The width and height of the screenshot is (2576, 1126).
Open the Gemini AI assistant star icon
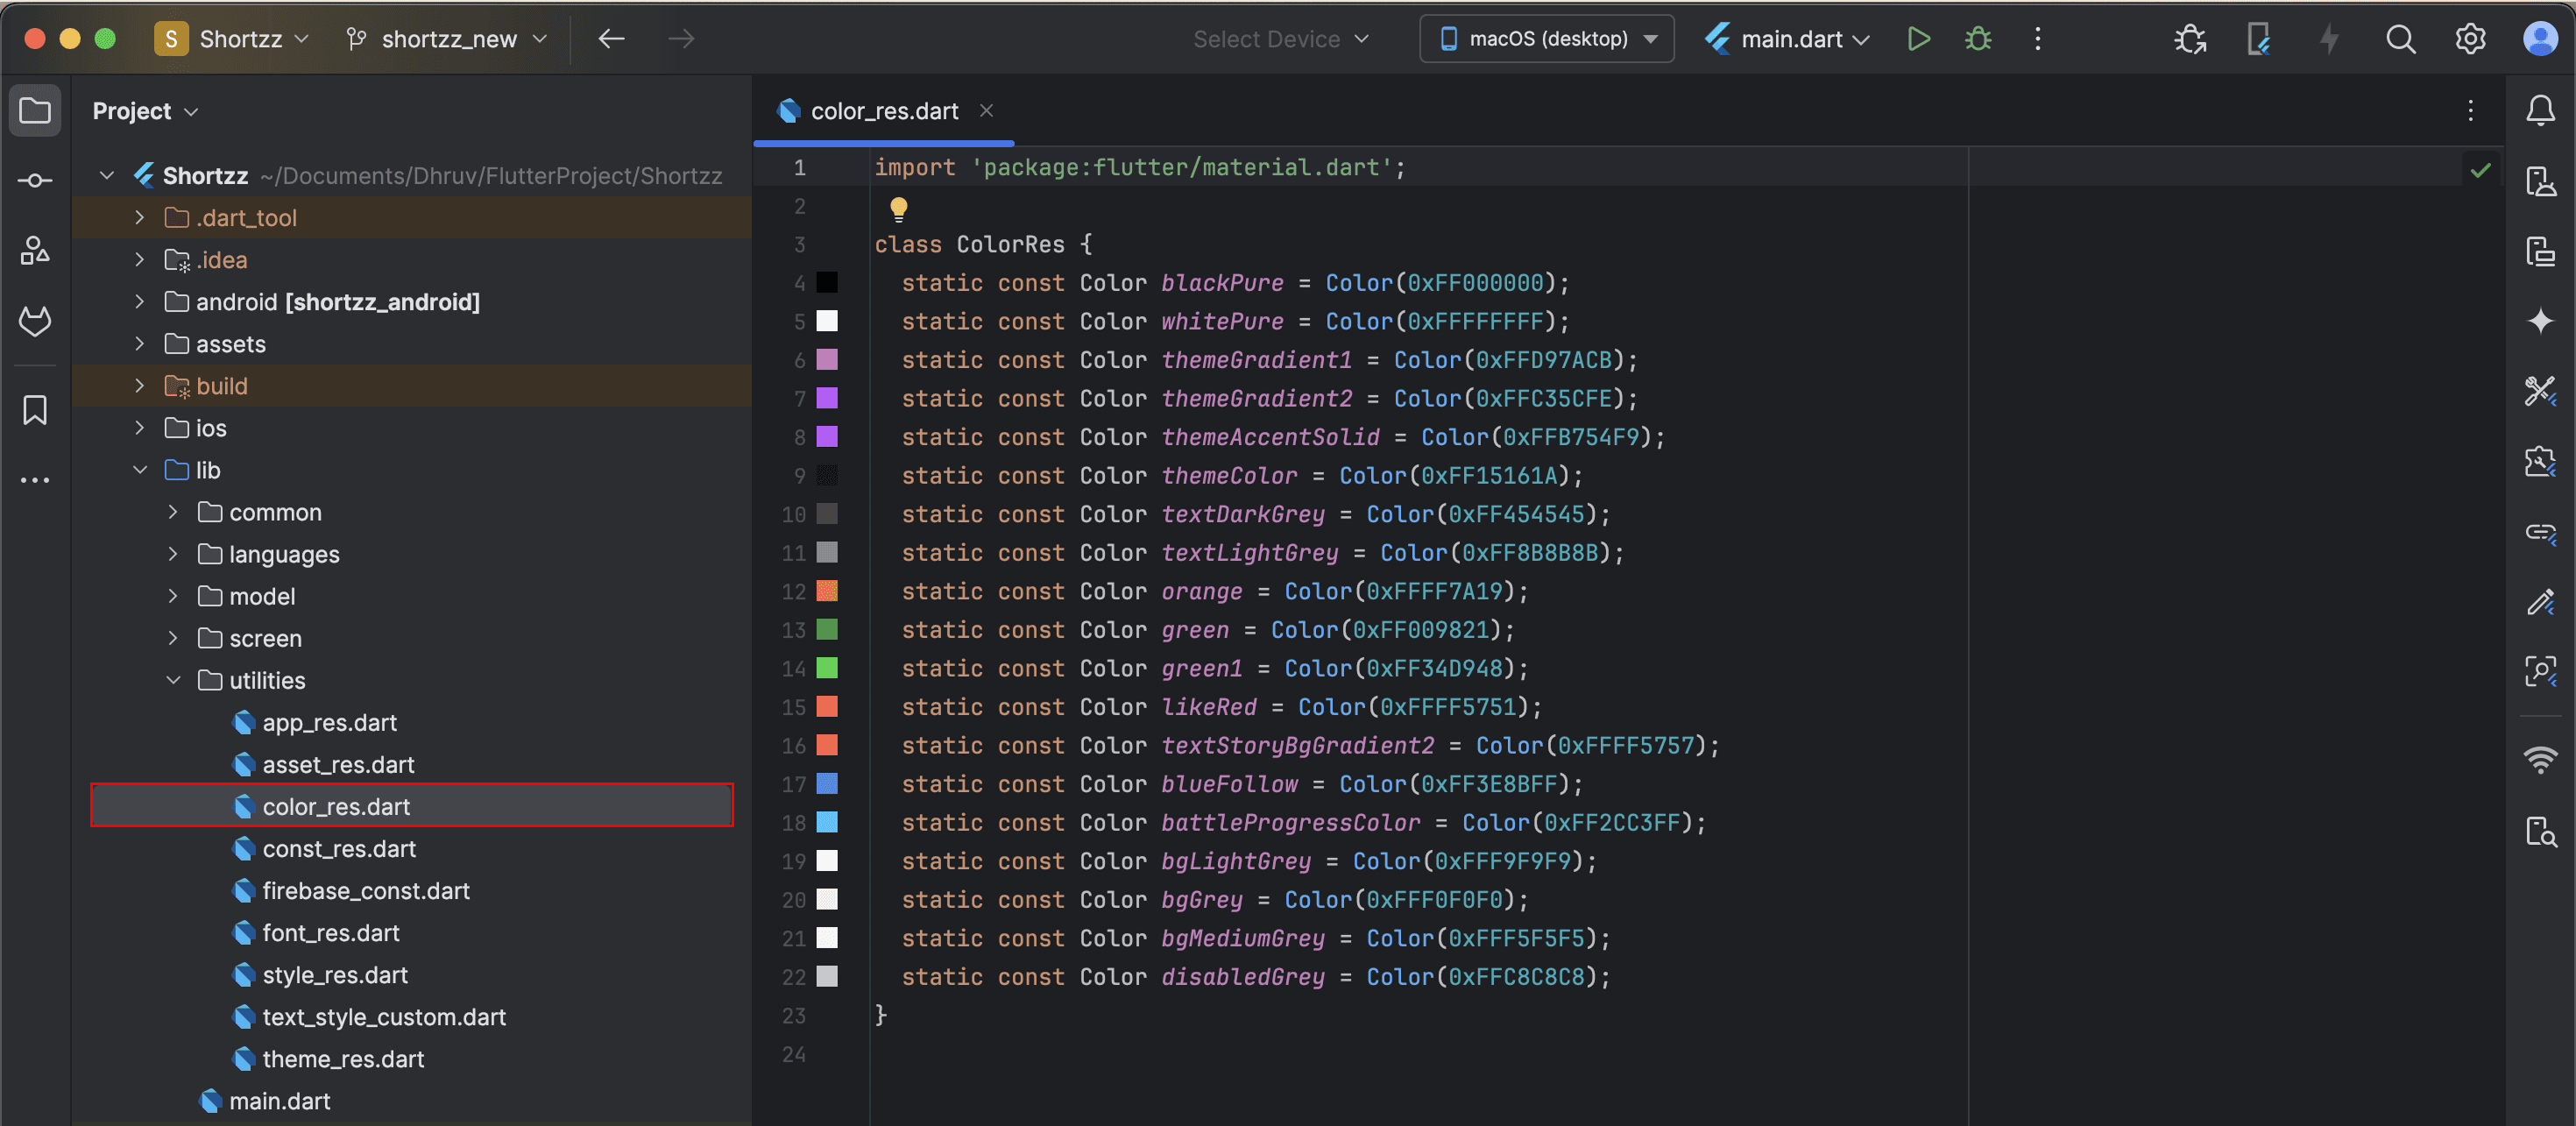point(2541,321)
